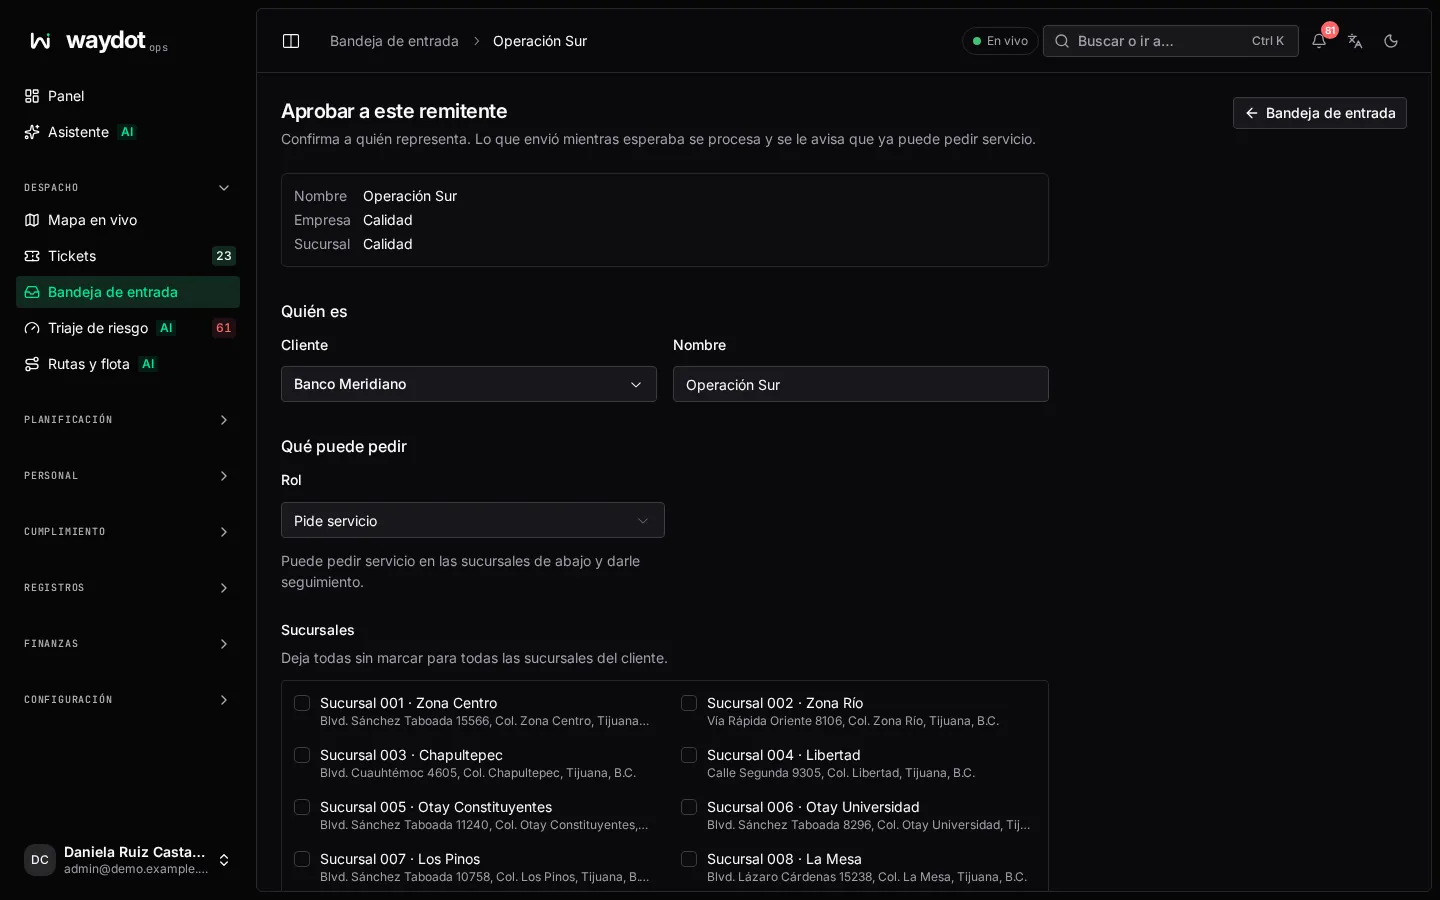Click the En vivo status badge
Screen dimensions: 1440x900
tap(1000, 41)
